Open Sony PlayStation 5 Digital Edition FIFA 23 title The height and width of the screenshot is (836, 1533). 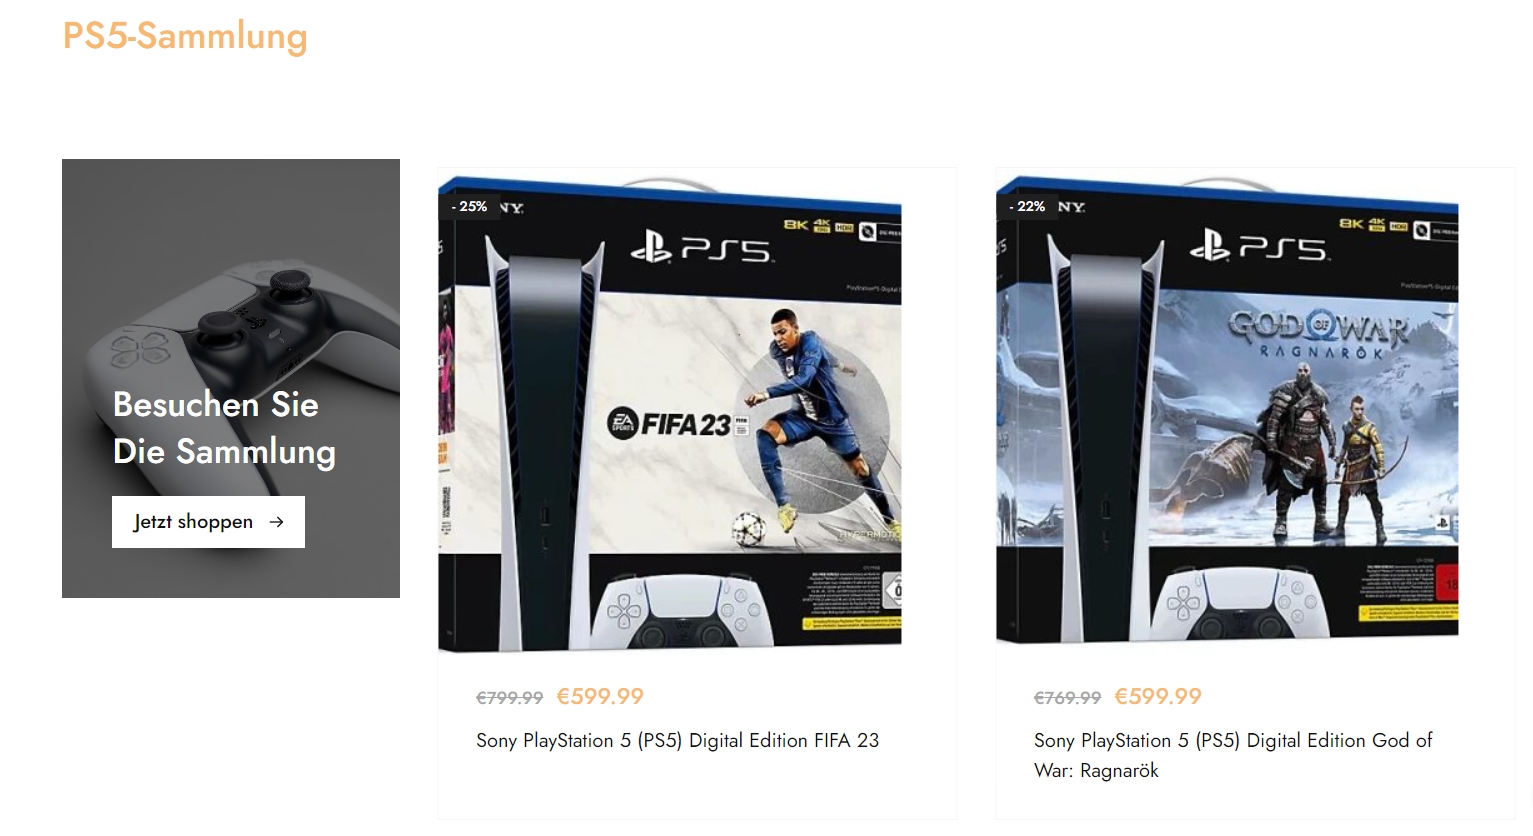(677, 740)
